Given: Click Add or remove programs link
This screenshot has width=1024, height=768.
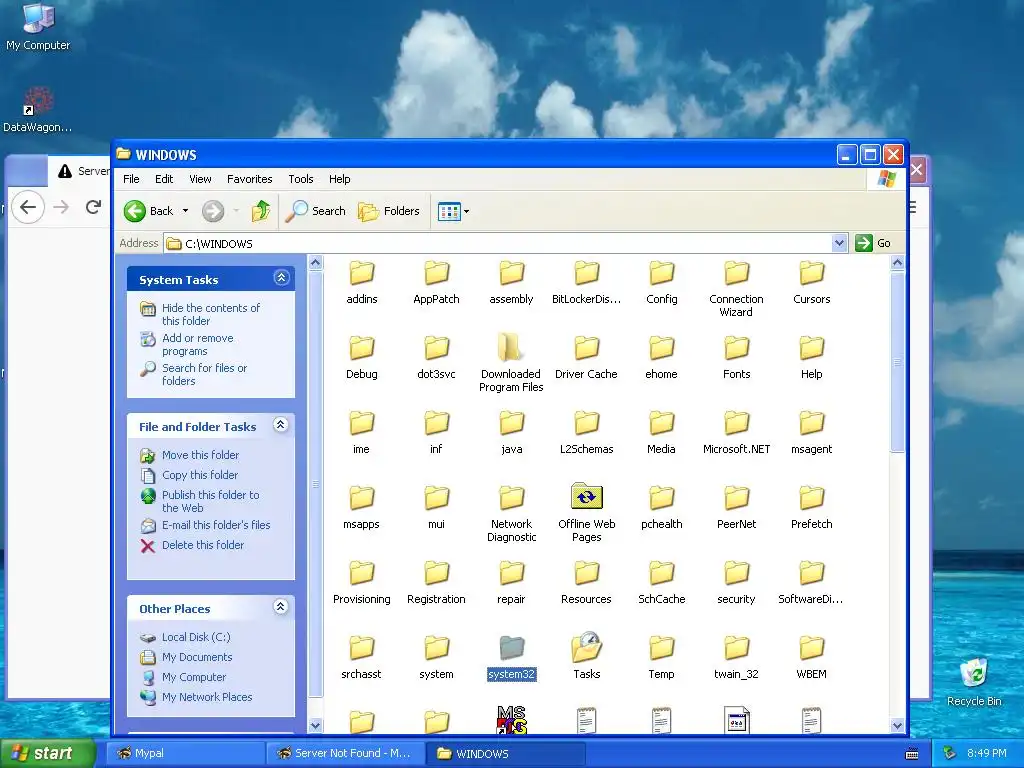Looking at the screenshot, I should [197, 344].
